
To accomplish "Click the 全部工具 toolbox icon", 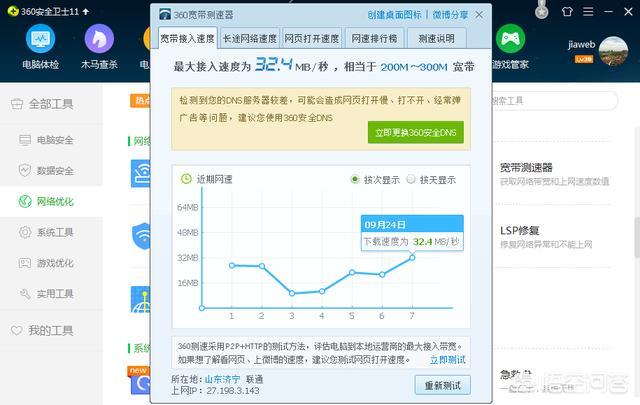I will pos(17,104).
